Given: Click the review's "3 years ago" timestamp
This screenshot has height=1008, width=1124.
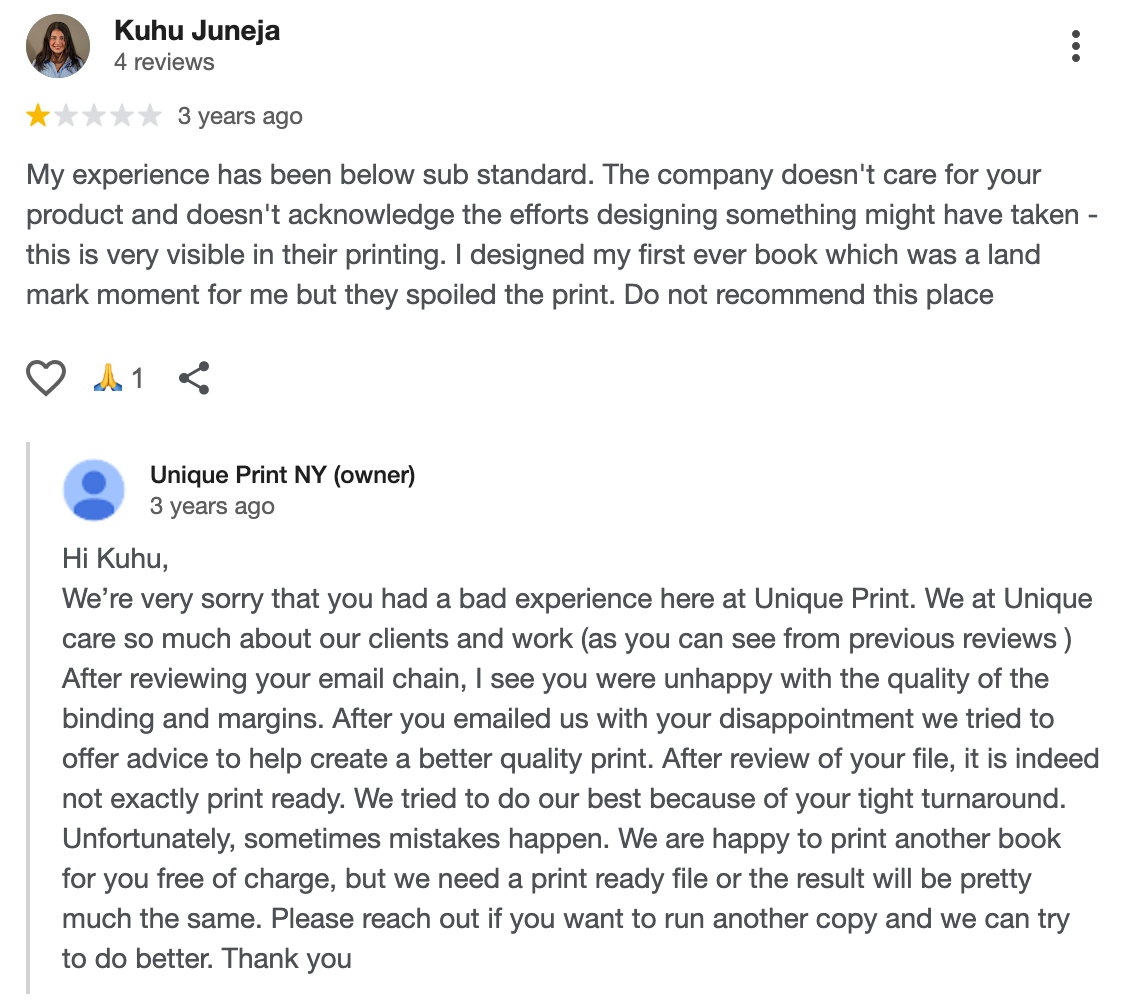Looking at the screenshot, I should pos(240,116).
